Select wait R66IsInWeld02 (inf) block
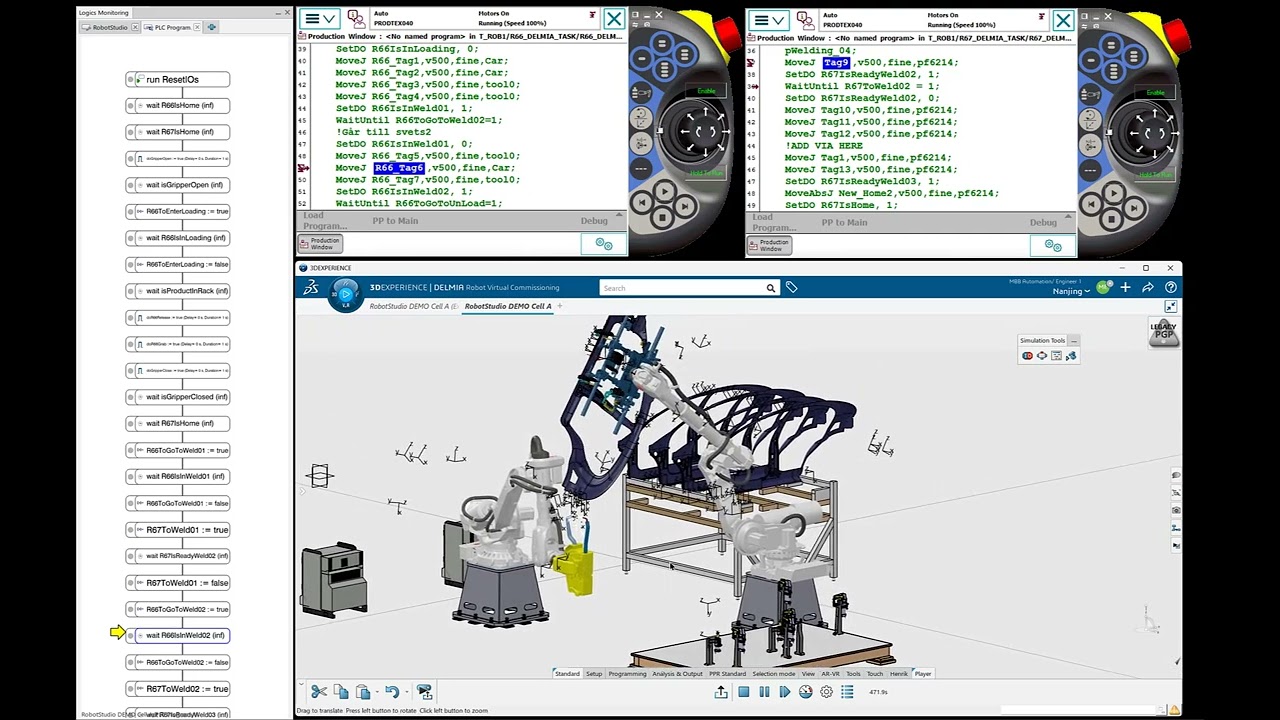This screenshot has height=720, width=1280. [178, 635]
